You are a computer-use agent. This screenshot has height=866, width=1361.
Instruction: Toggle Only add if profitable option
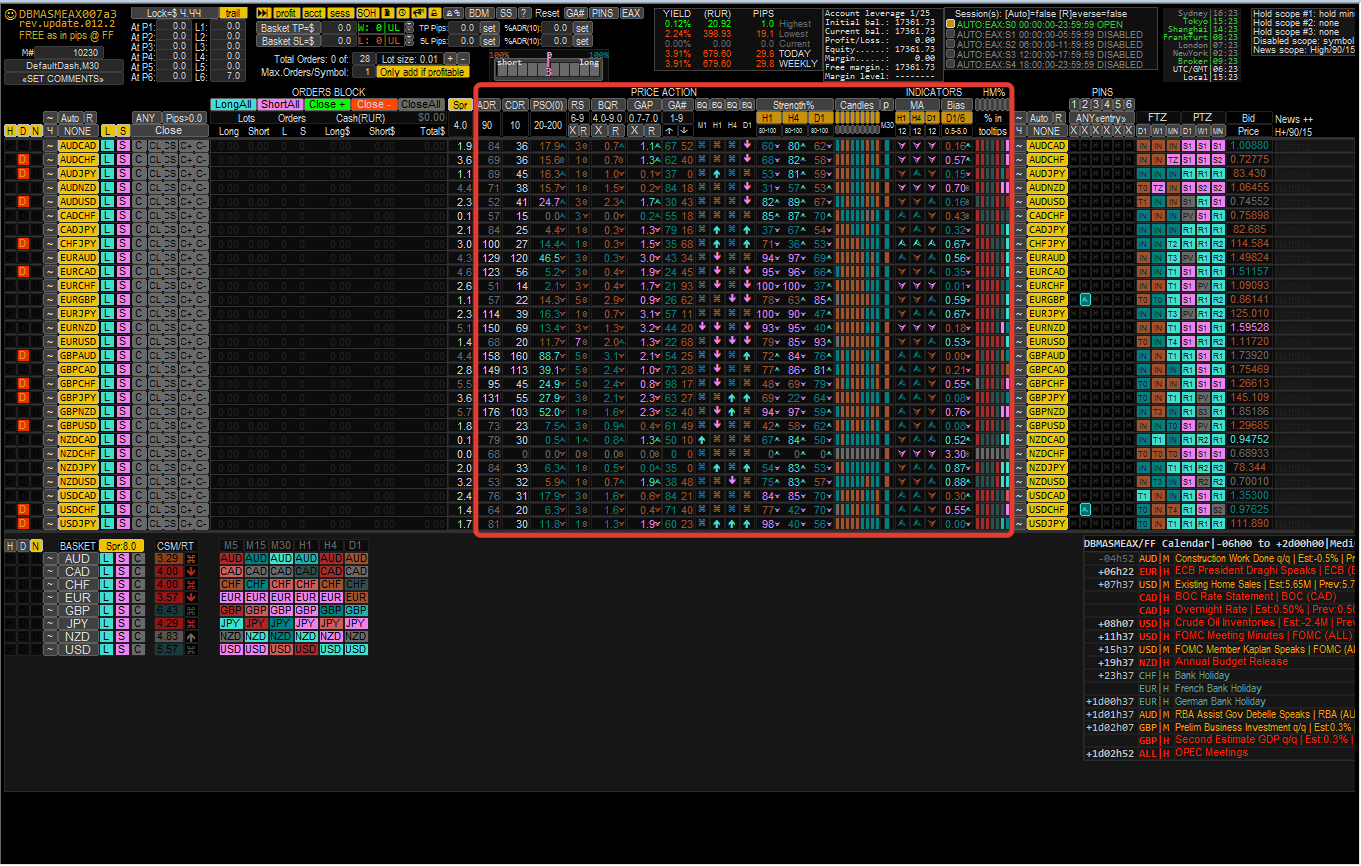(x=422, y=72)
